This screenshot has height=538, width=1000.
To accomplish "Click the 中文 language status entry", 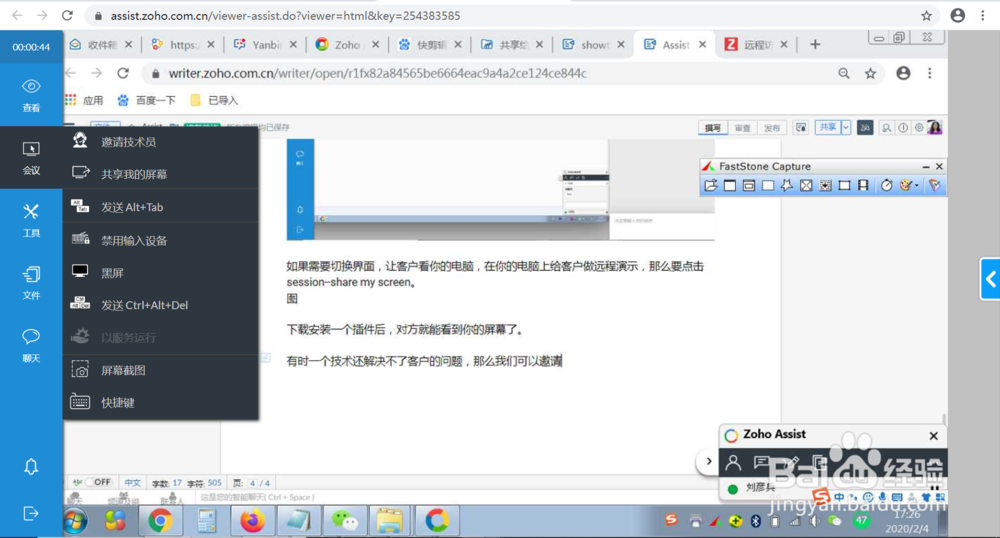I will pos(133,483).
